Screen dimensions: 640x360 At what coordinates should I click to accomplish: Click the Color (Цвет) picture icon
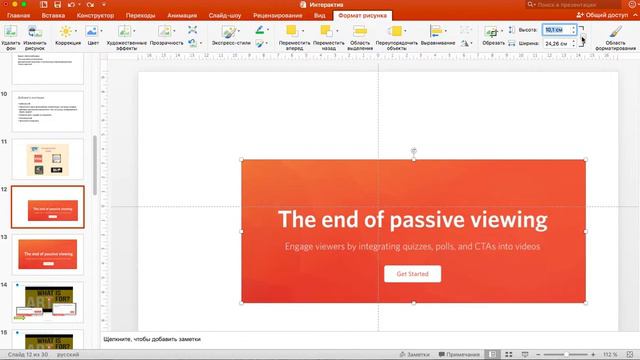91,31
